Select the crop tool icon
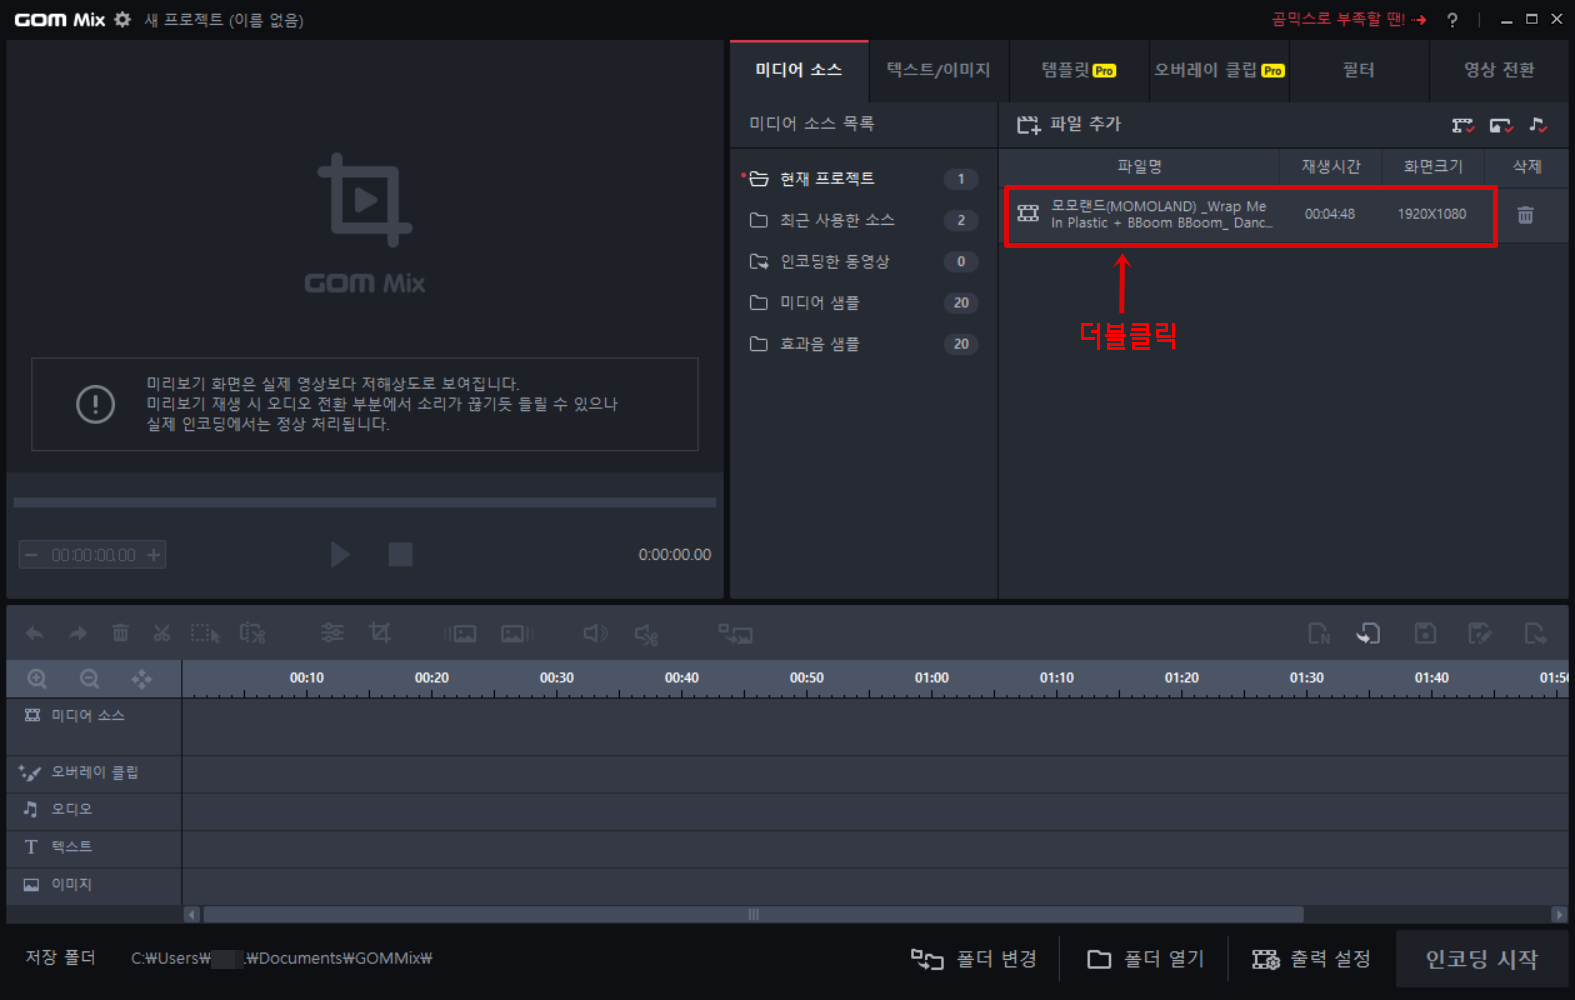 [380, 633]
